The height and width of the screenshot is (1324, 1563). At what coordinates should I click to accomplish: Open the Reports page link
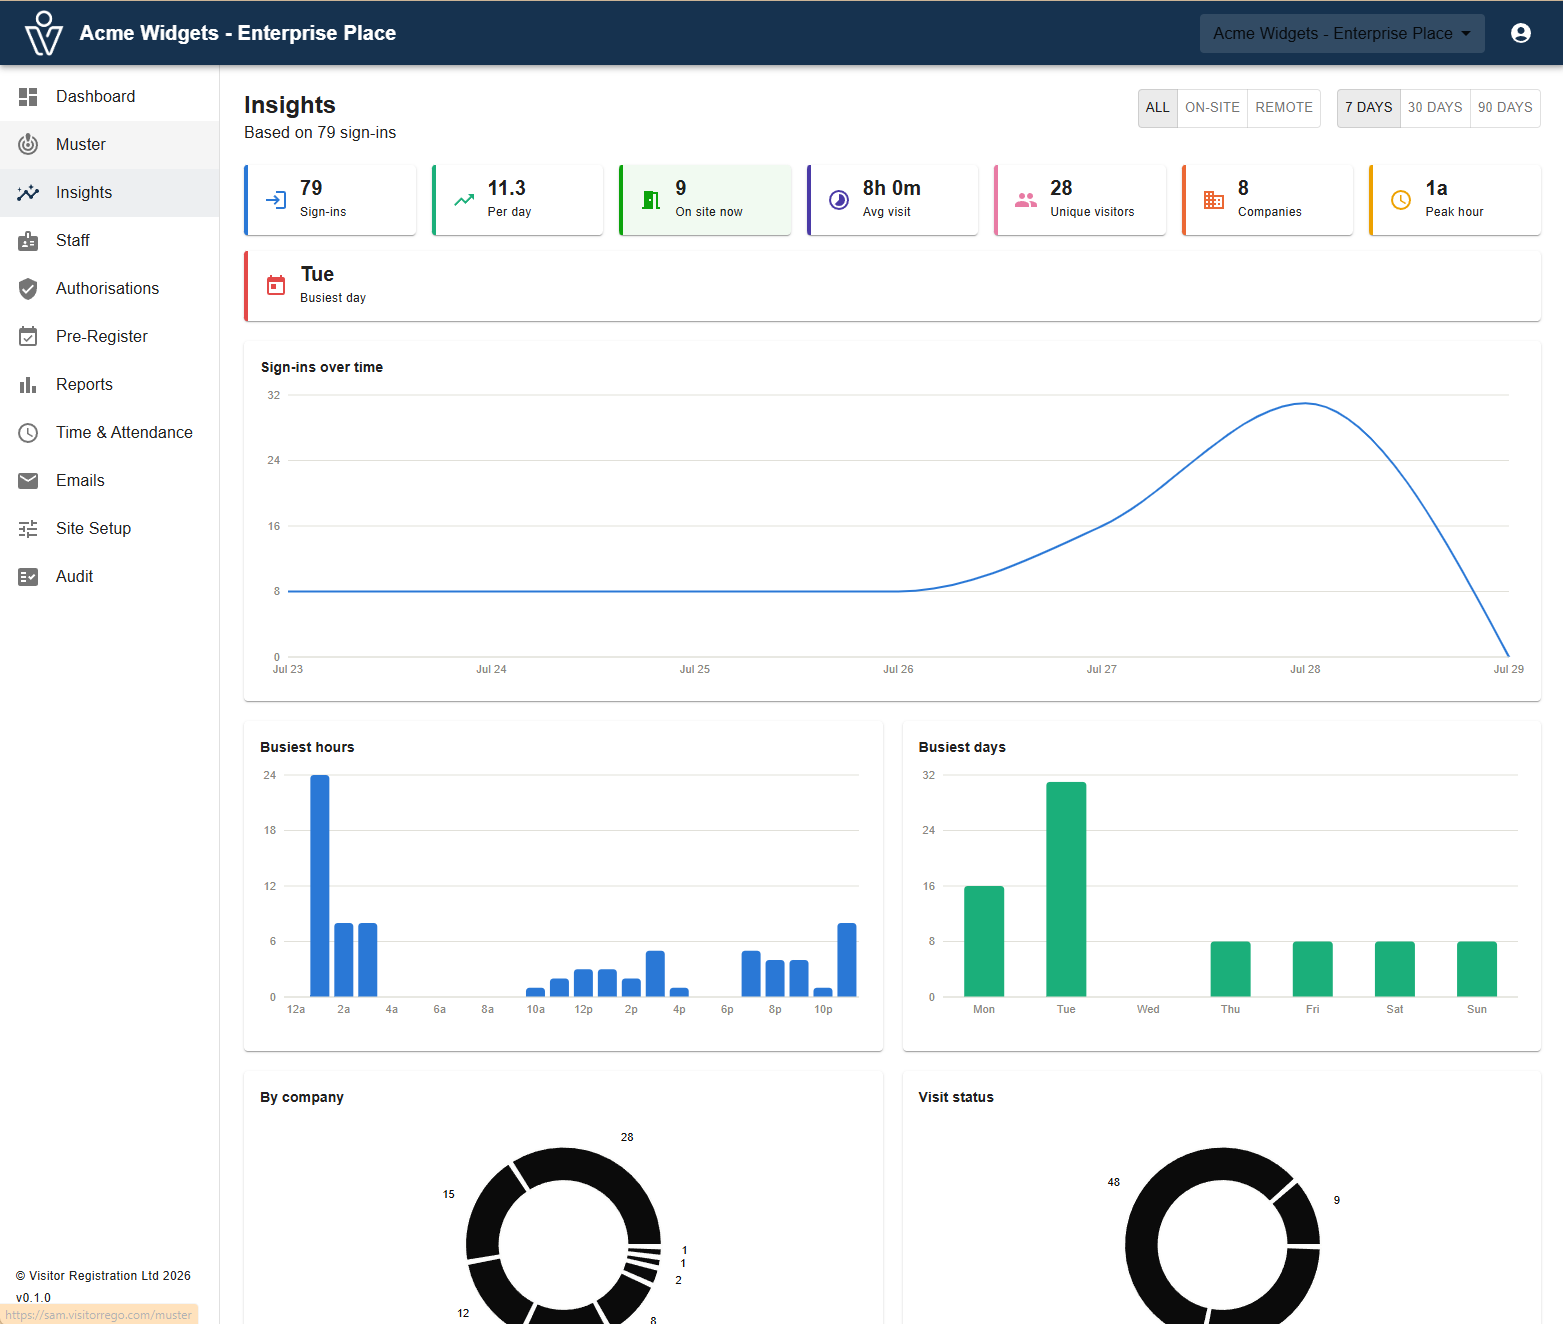(110, 385)
